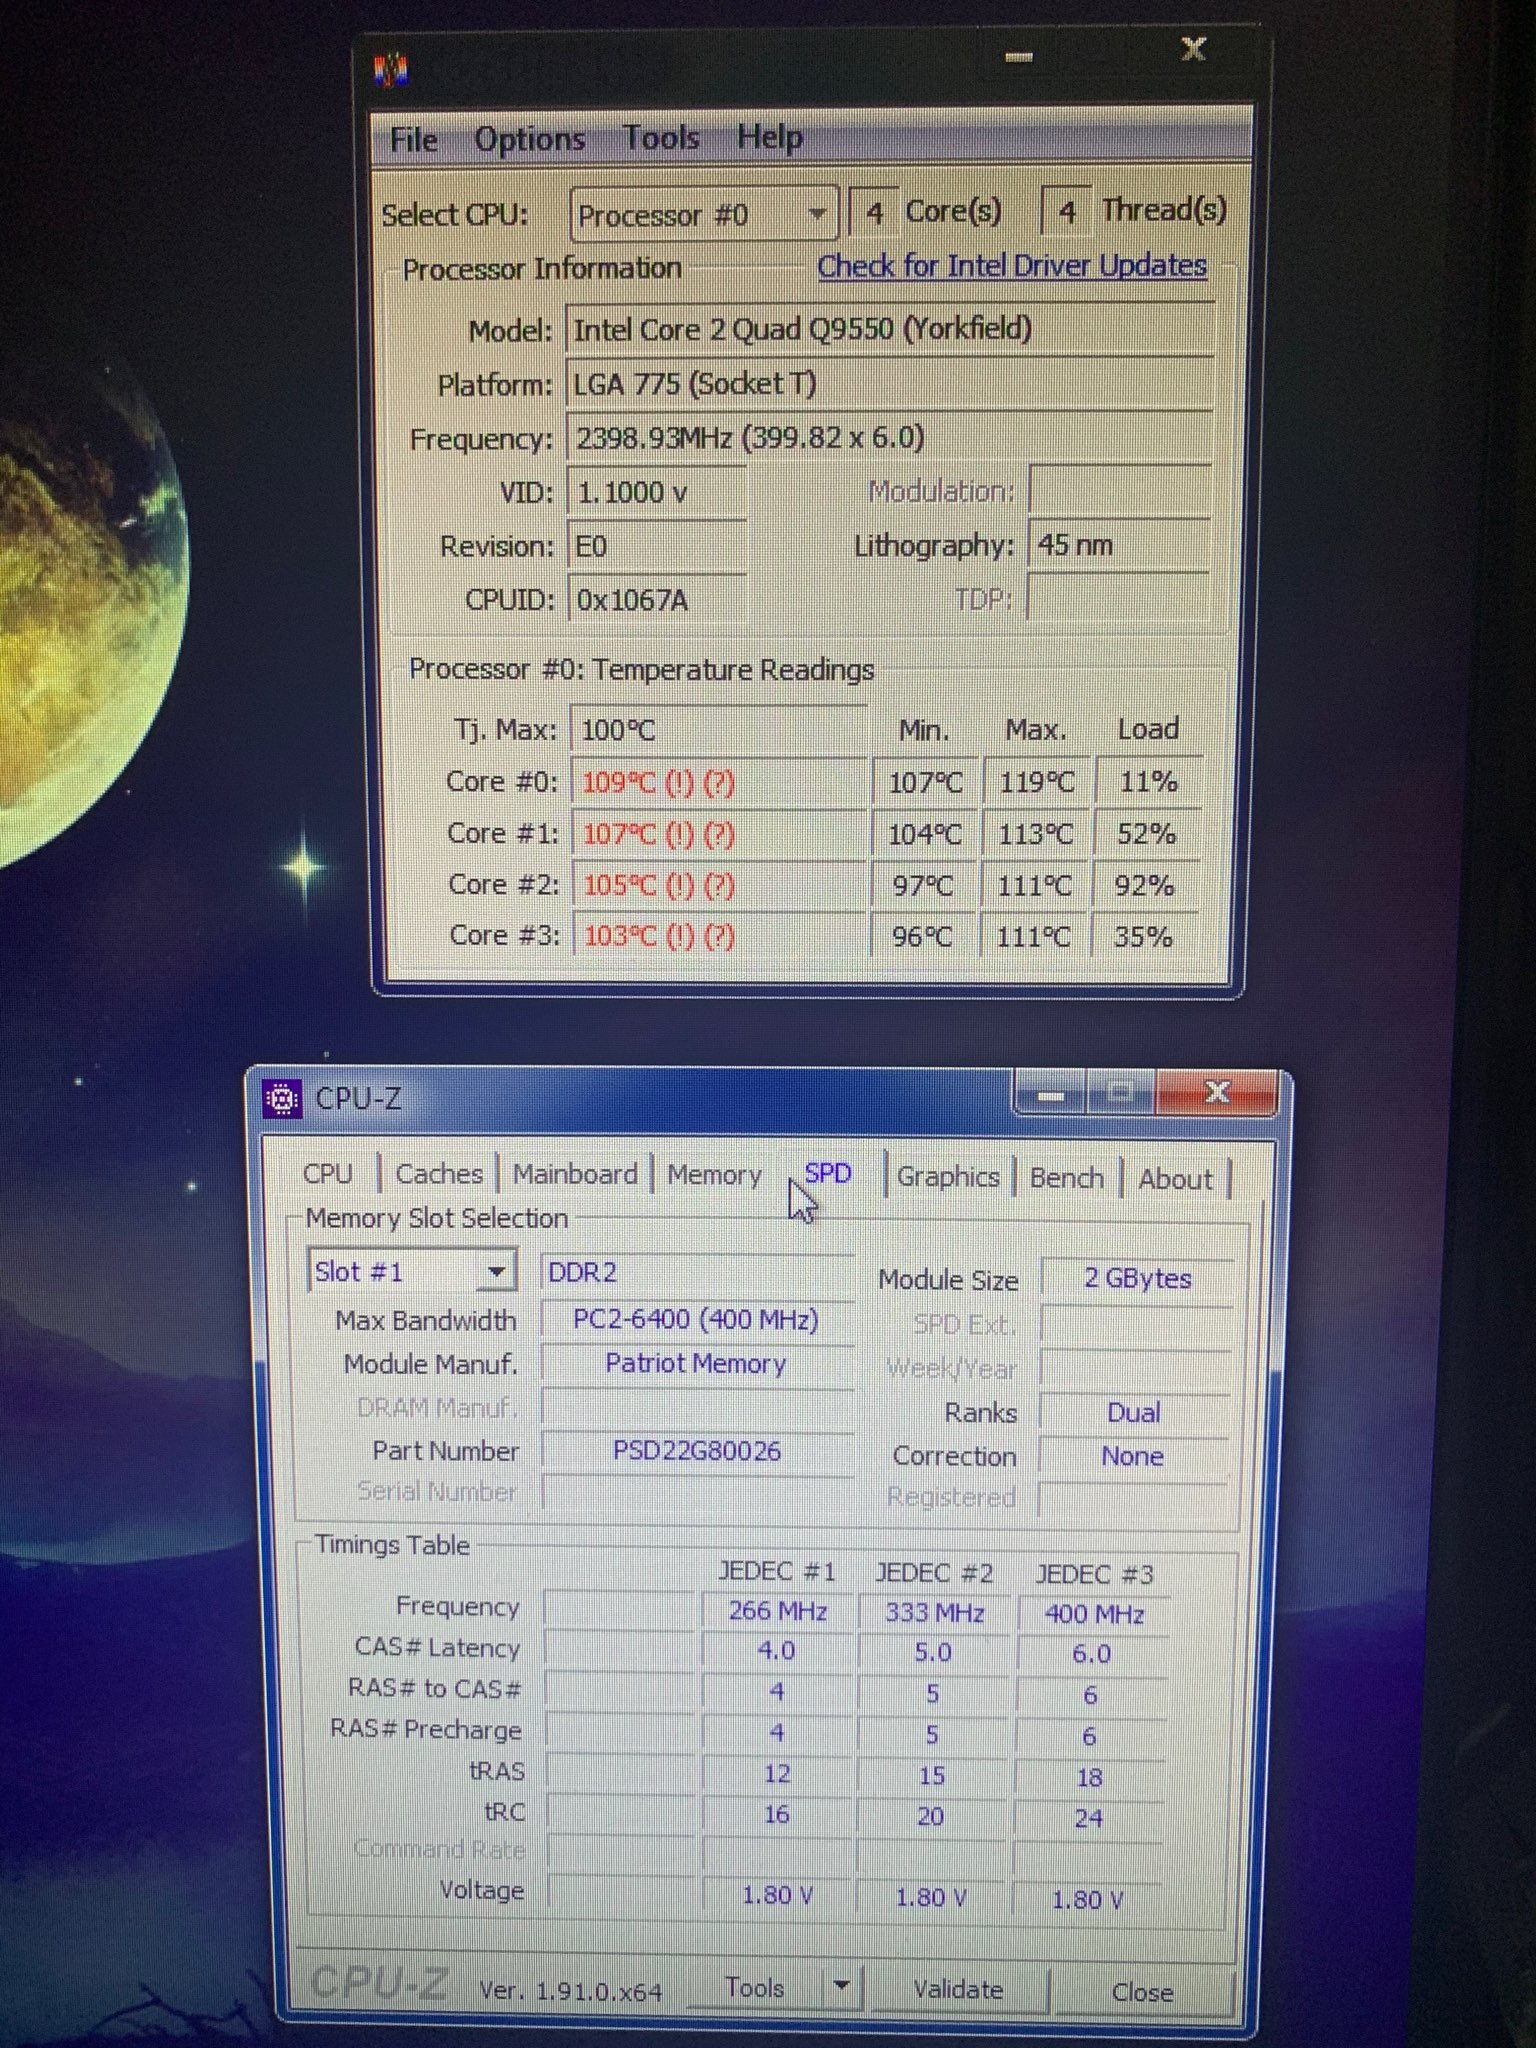Switch to the Memory tab in CPU-Z
1536x2048 pixels.
click(714, 1175)
